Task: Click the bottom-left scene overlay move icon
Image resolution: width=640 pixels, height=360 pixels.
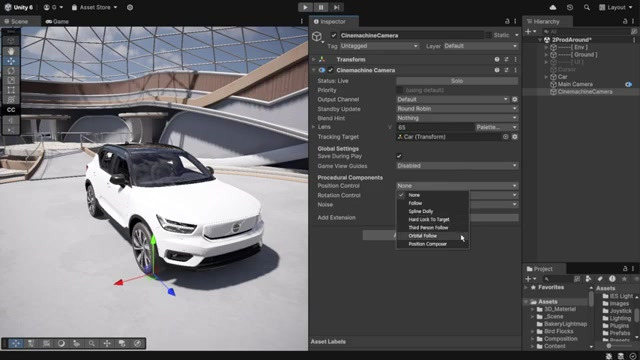Action: tap(16, 344)
